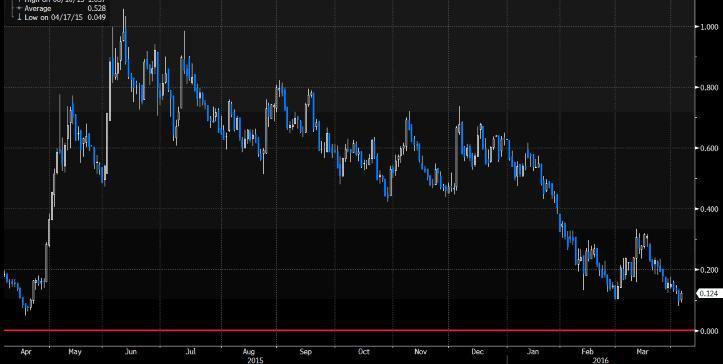The image size is (723, 364).
Task: Click the Sep label on time axis
Action: pyautogui.click(x=306, y=352)
